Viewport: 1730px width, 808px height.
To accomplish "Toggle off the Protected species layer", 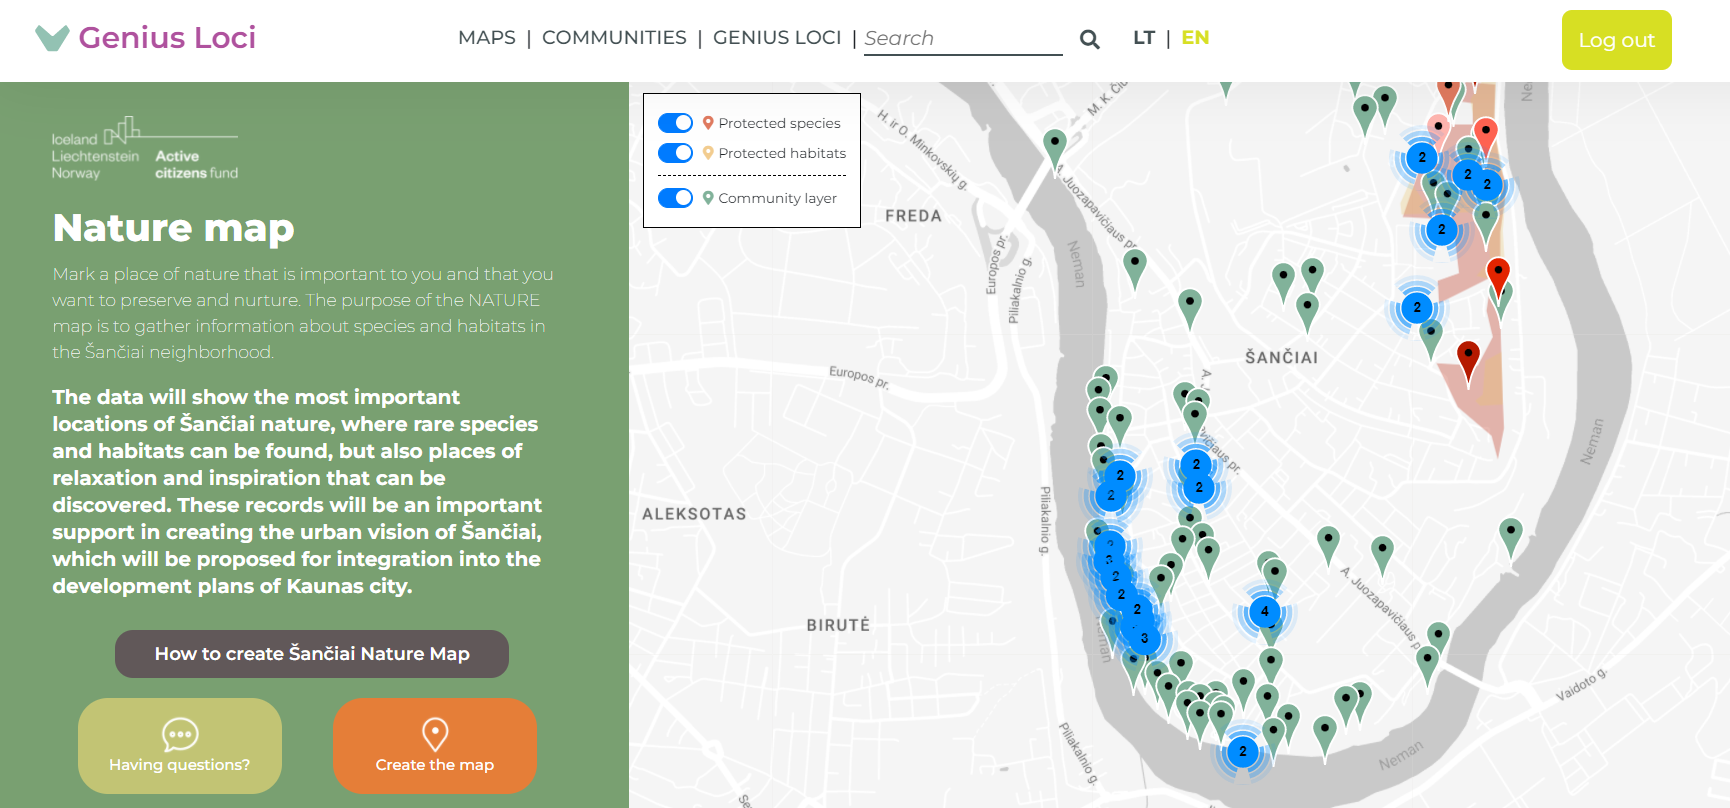I will (x=675, y=123).
